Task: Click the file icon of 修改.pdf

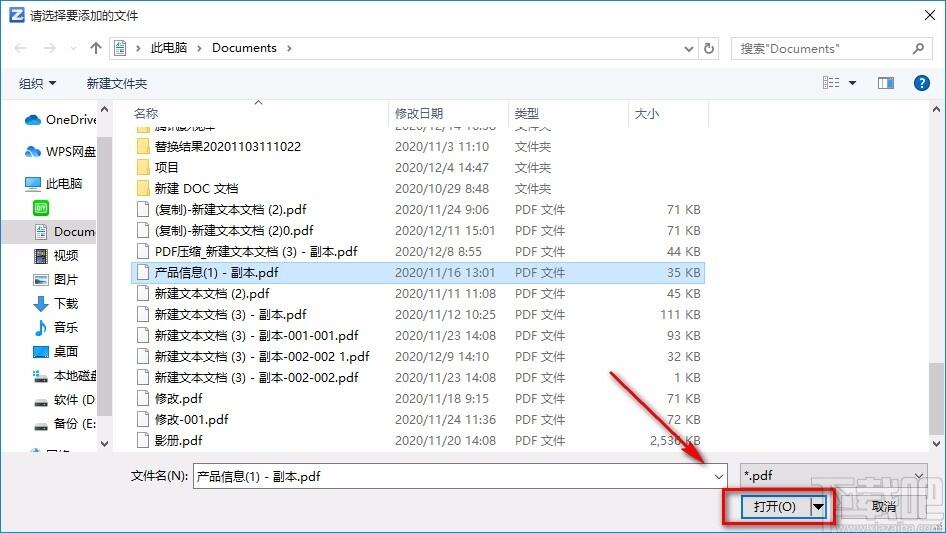Action: click(143, 398)
